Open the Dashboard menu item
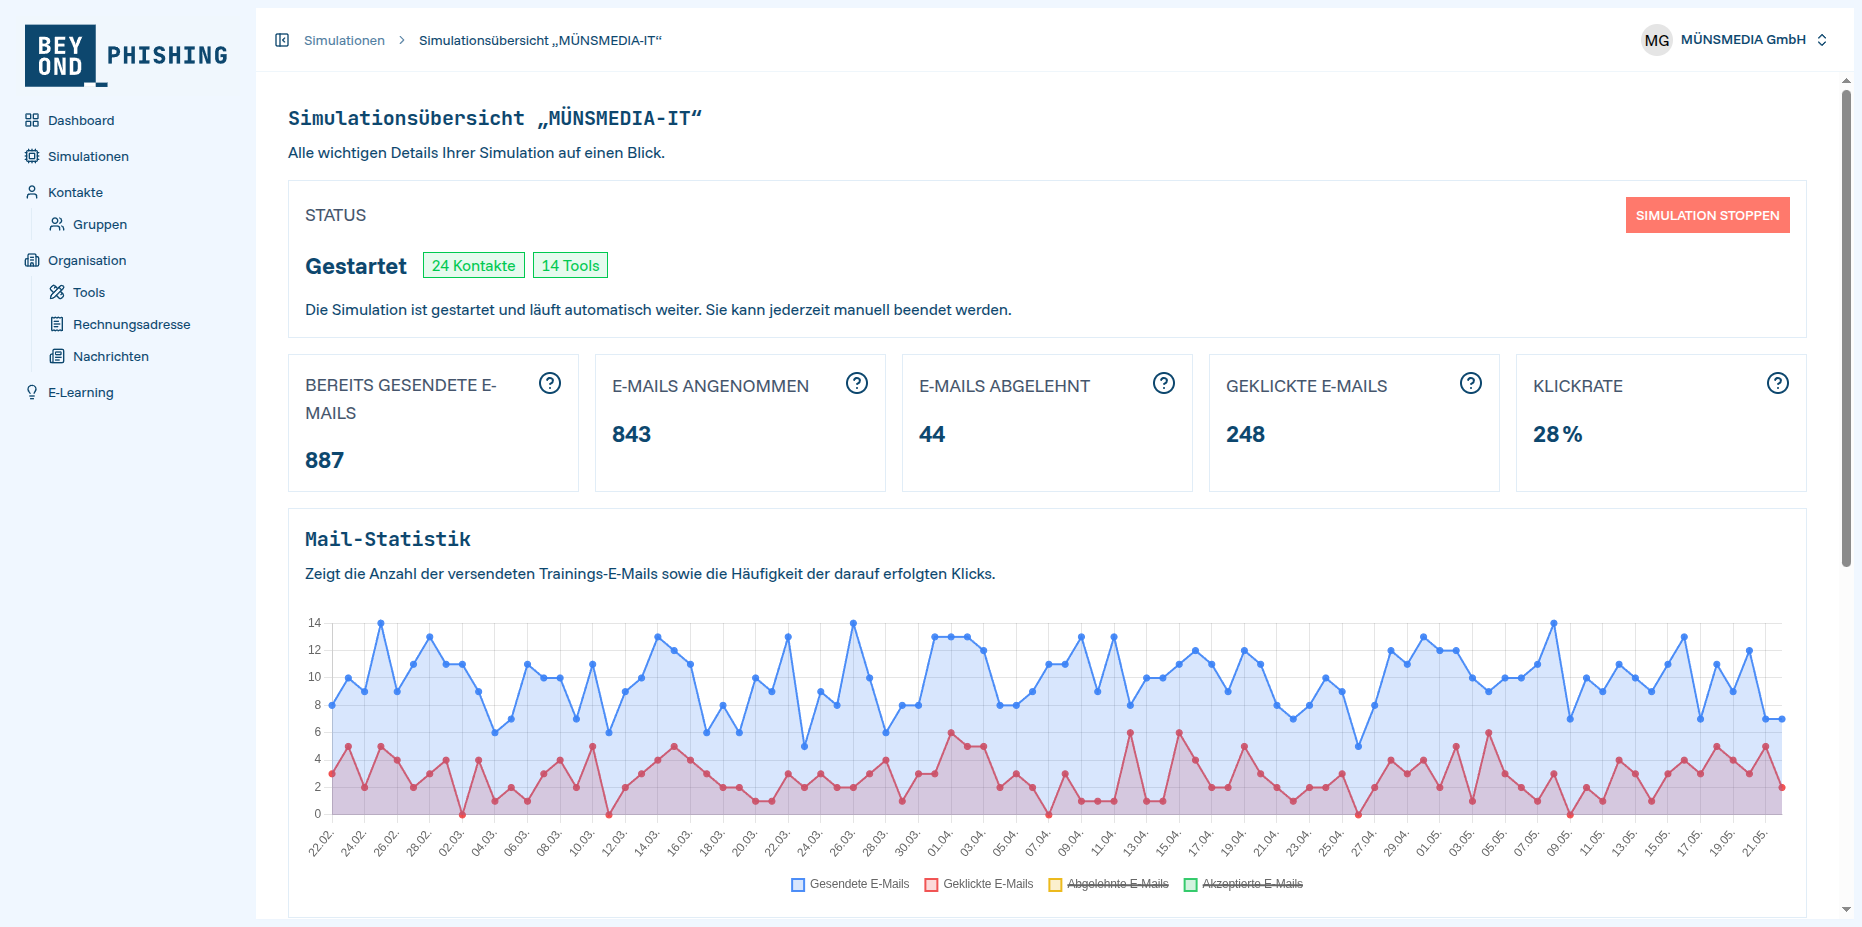This screenshot has height=927, width=1862. coord(81,120)
